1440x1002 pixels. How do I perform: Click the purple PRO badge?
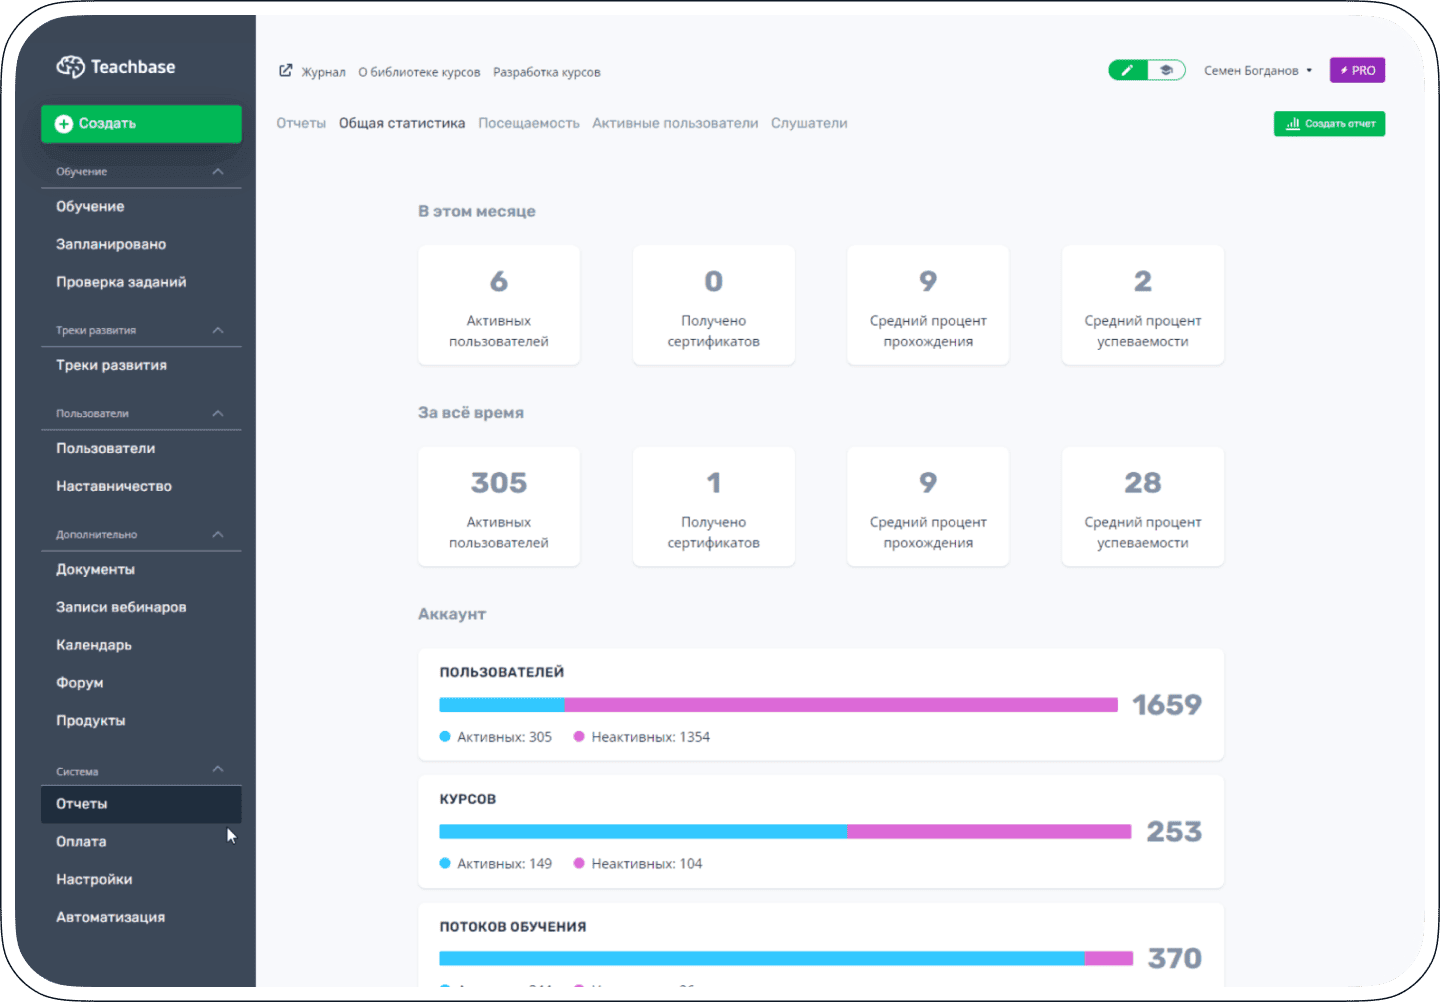click(1357, 70)
